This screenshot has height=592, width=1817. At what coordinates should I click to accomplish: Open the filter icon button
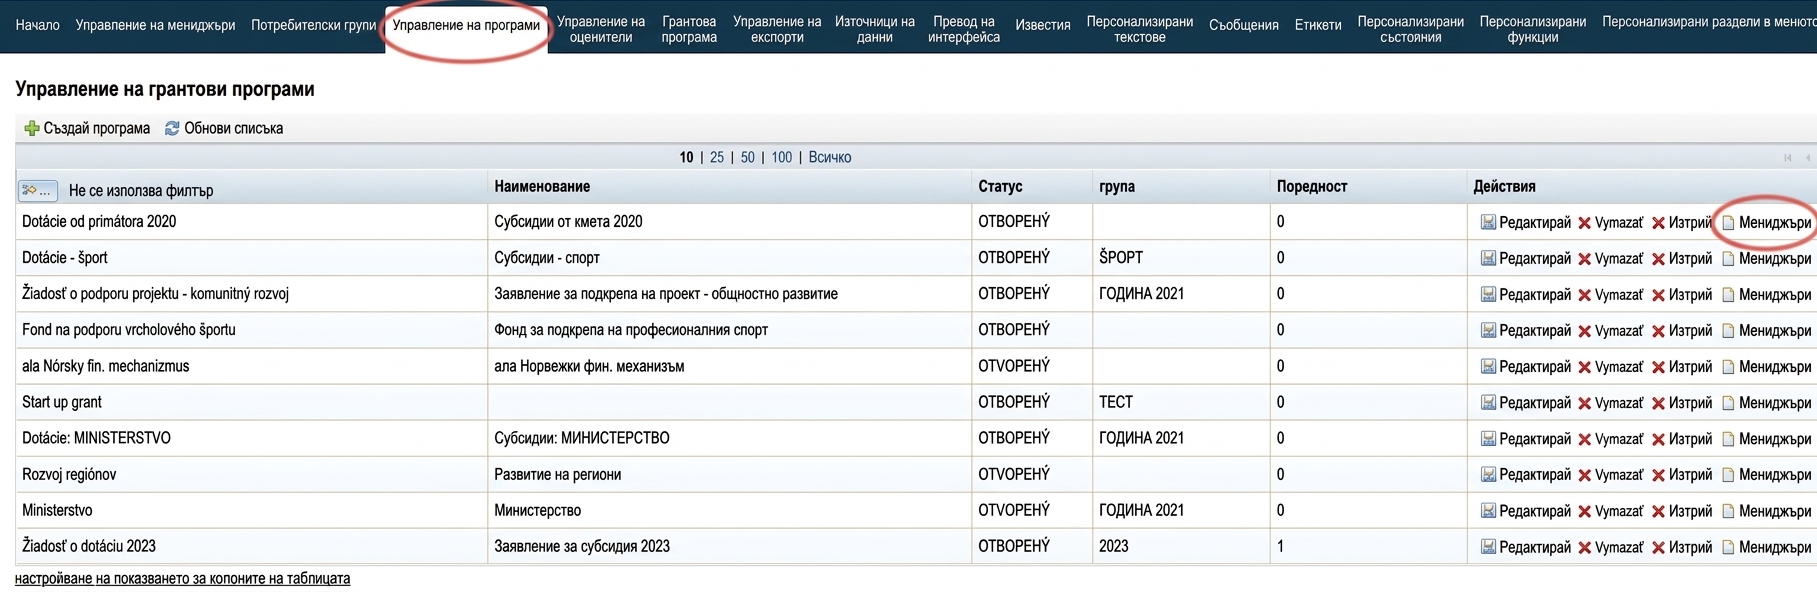coord(38,190)
